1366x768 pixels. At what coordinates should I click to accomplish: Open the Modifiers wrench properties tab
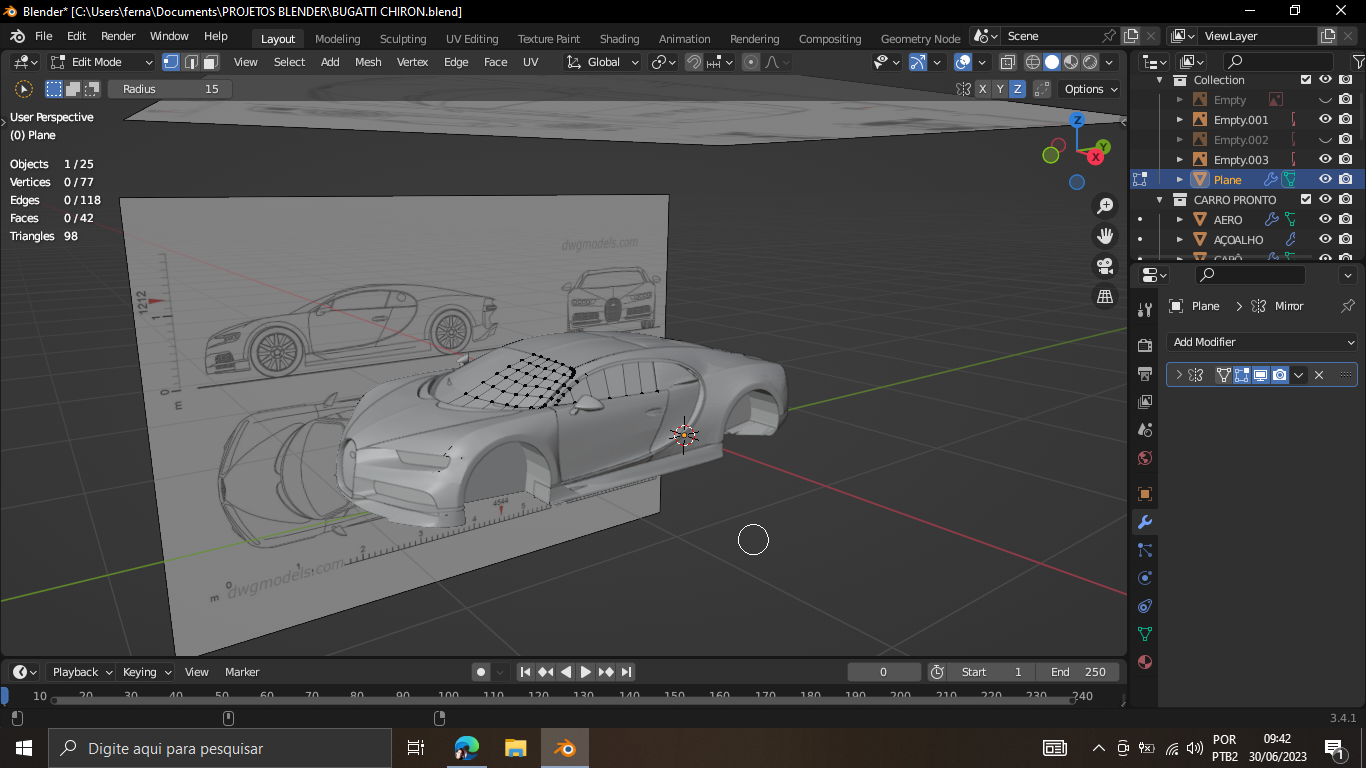(1145, 522)
